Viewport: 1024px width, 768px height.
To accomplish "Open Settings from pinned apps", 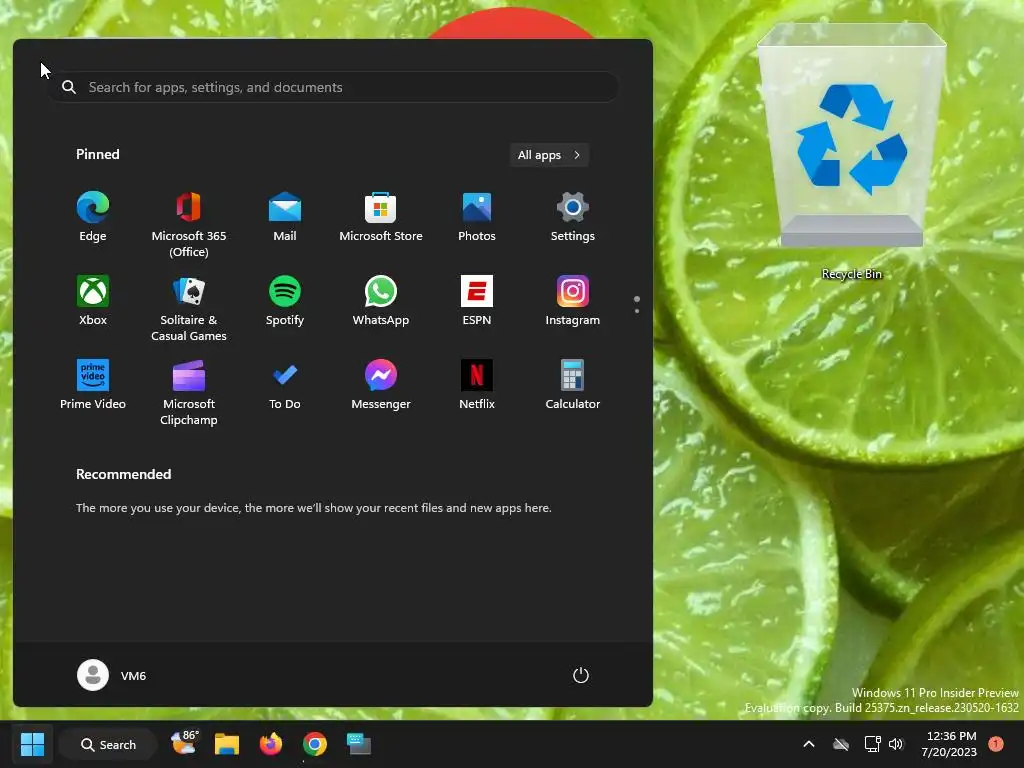I will click(x=573, y=217).
